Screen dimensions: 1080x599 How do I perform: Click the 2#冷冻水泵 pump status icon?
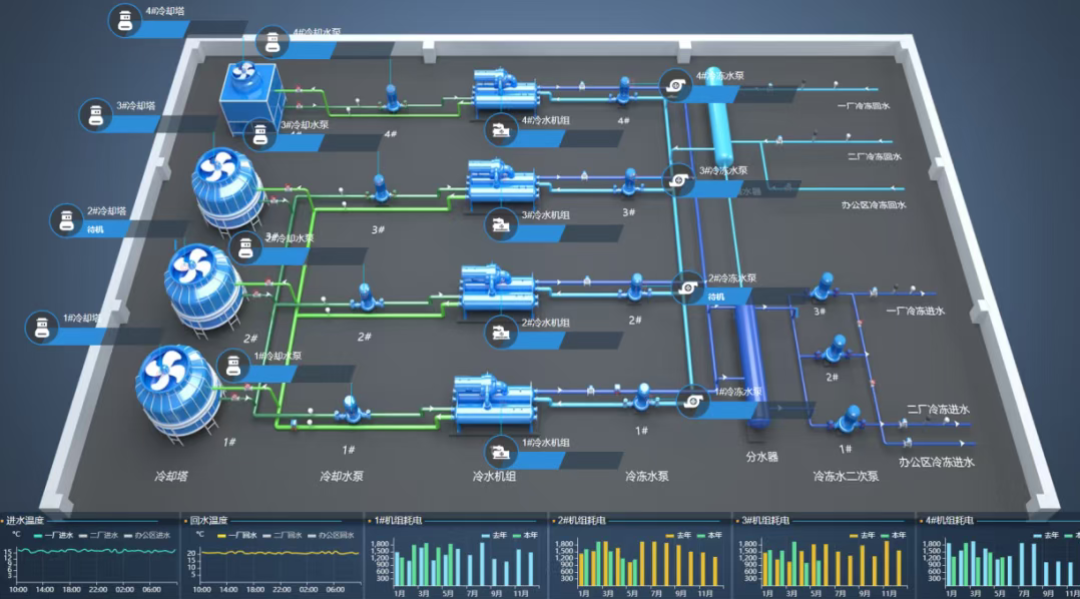point(688,287)
